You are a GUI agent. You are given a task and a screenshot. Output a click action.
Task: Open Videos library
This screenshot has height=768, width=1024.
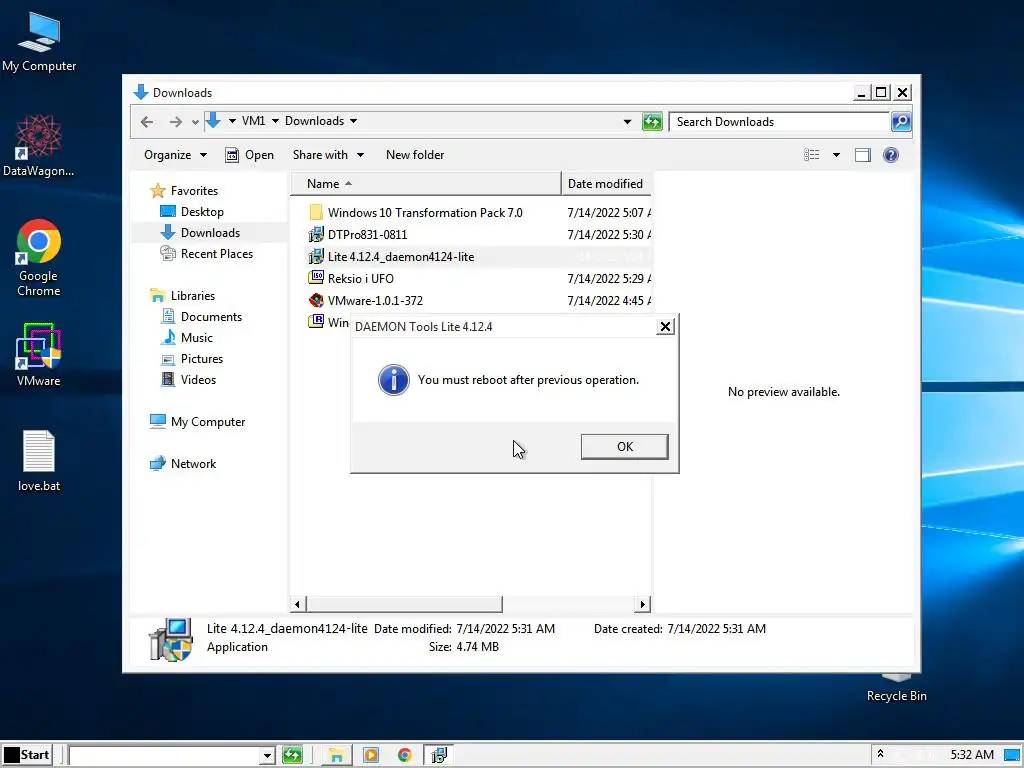tap(198, 379)
